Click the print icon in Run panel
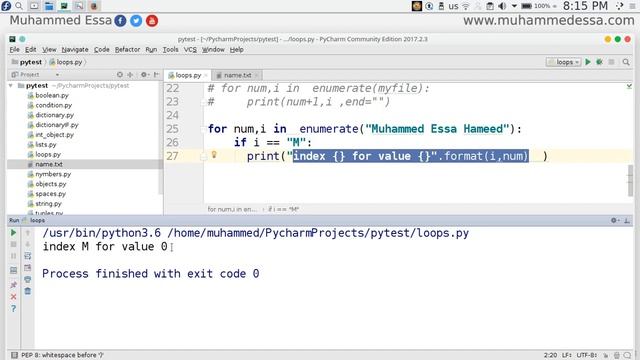This screenshot has height=360, width=640. click(28, 280)
